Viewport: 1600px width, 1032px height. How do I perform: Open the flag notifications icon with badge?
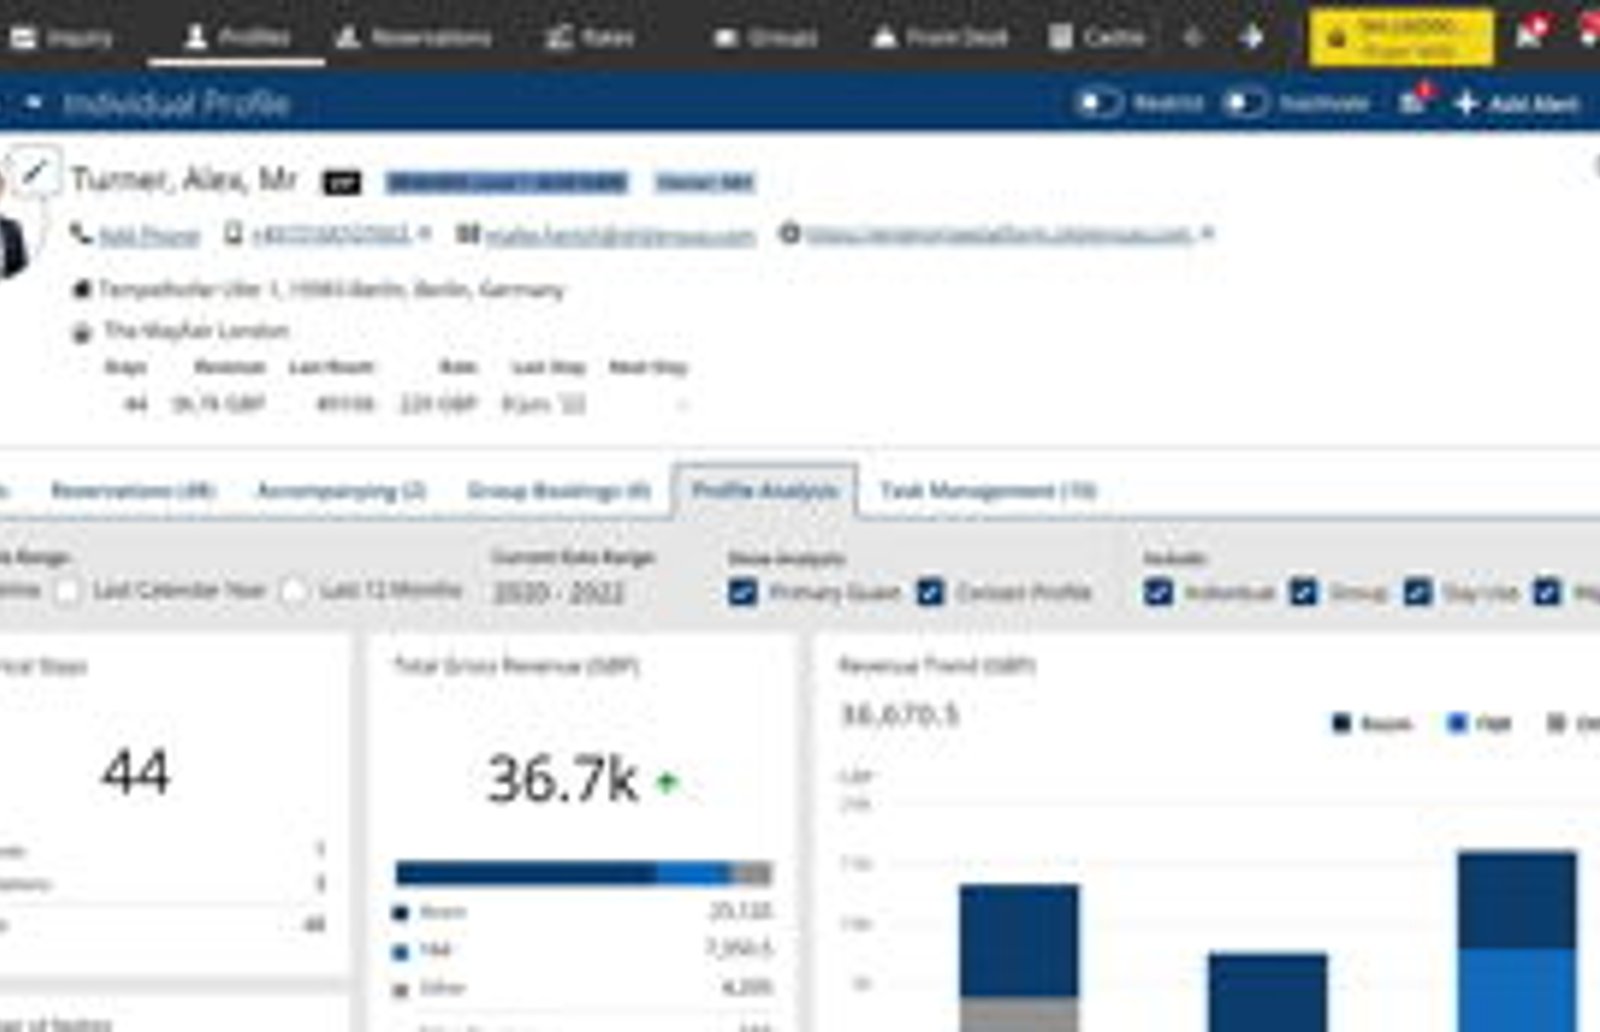coord(1530,34)
